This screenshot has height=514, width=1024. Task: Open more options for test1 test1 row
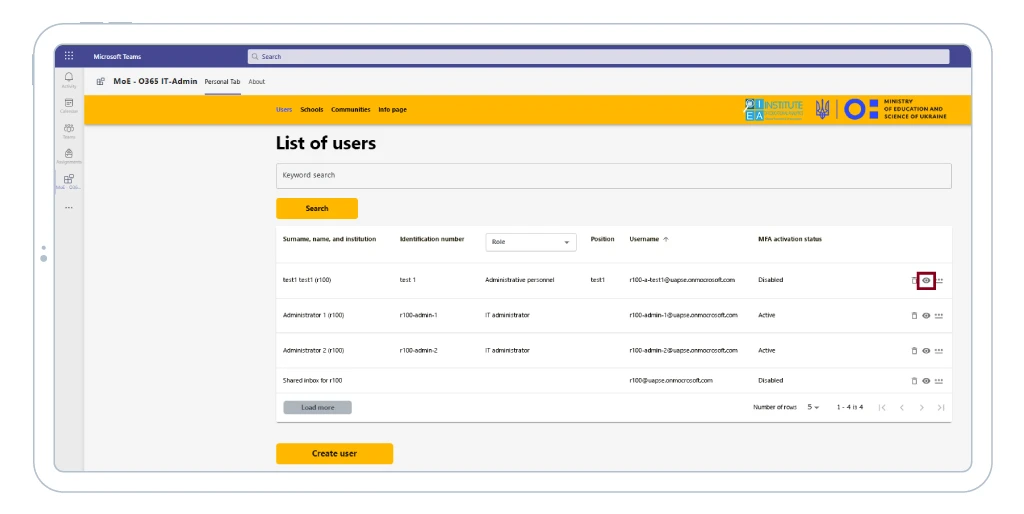tap(939, 280)
